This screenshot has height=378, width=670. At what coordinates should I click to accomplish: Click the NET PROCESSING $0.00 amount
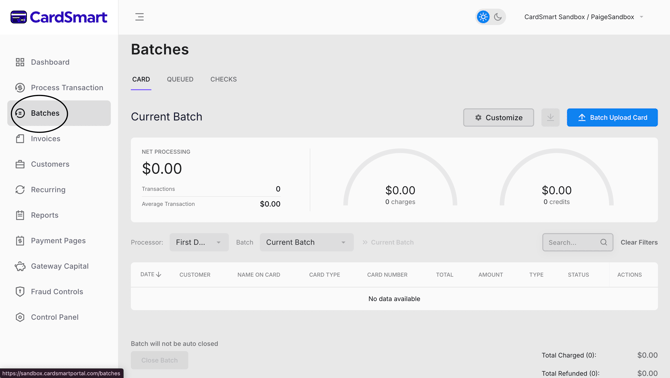[162, 169]
